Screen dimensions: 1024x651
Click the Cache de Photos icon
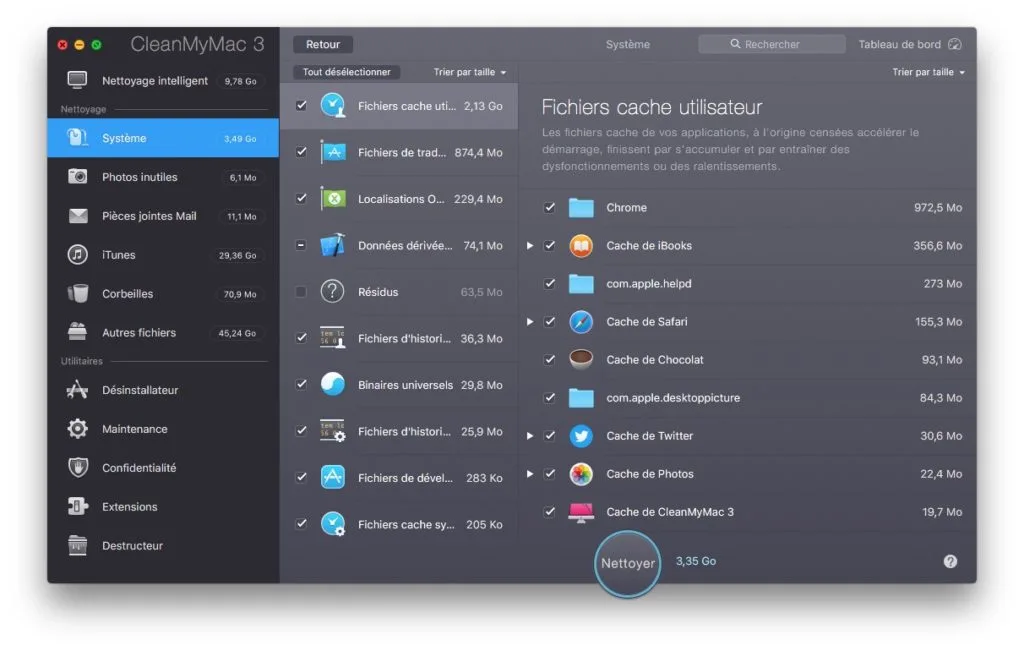click(581, 473)
